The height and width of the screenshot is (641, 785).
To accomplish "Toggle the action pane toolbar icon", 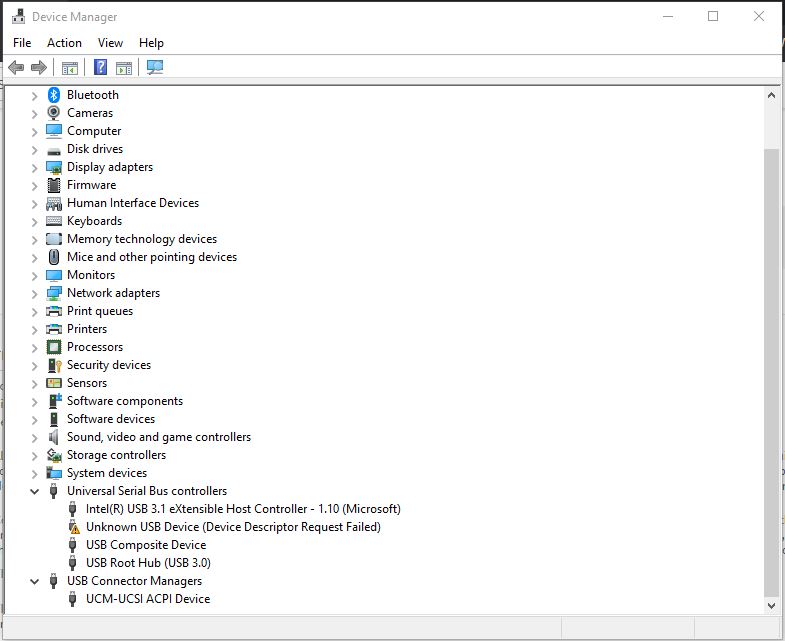I will [124, 67].
